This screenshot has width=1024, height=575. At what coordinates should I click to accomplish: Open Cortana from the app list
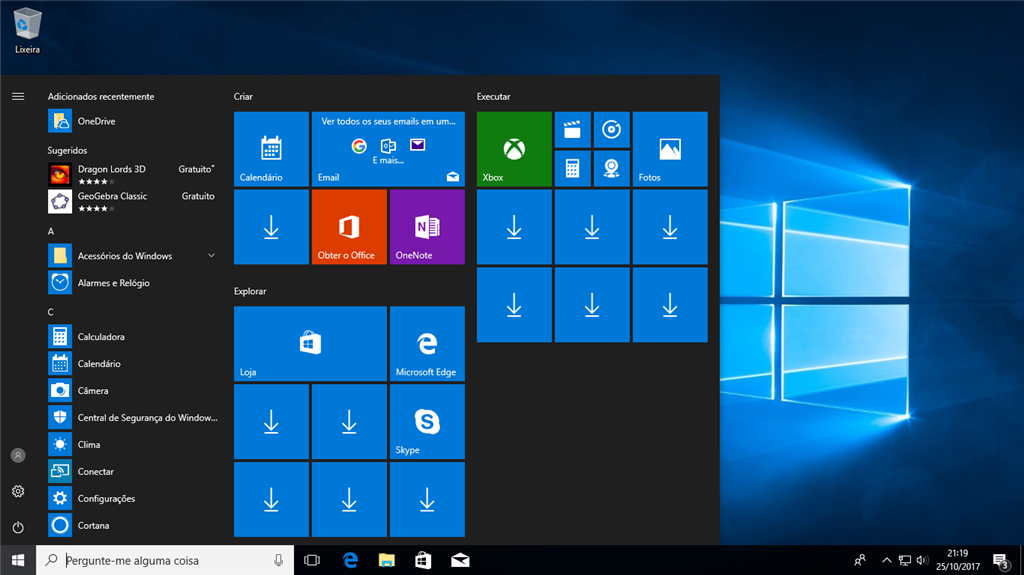[93, 525]
